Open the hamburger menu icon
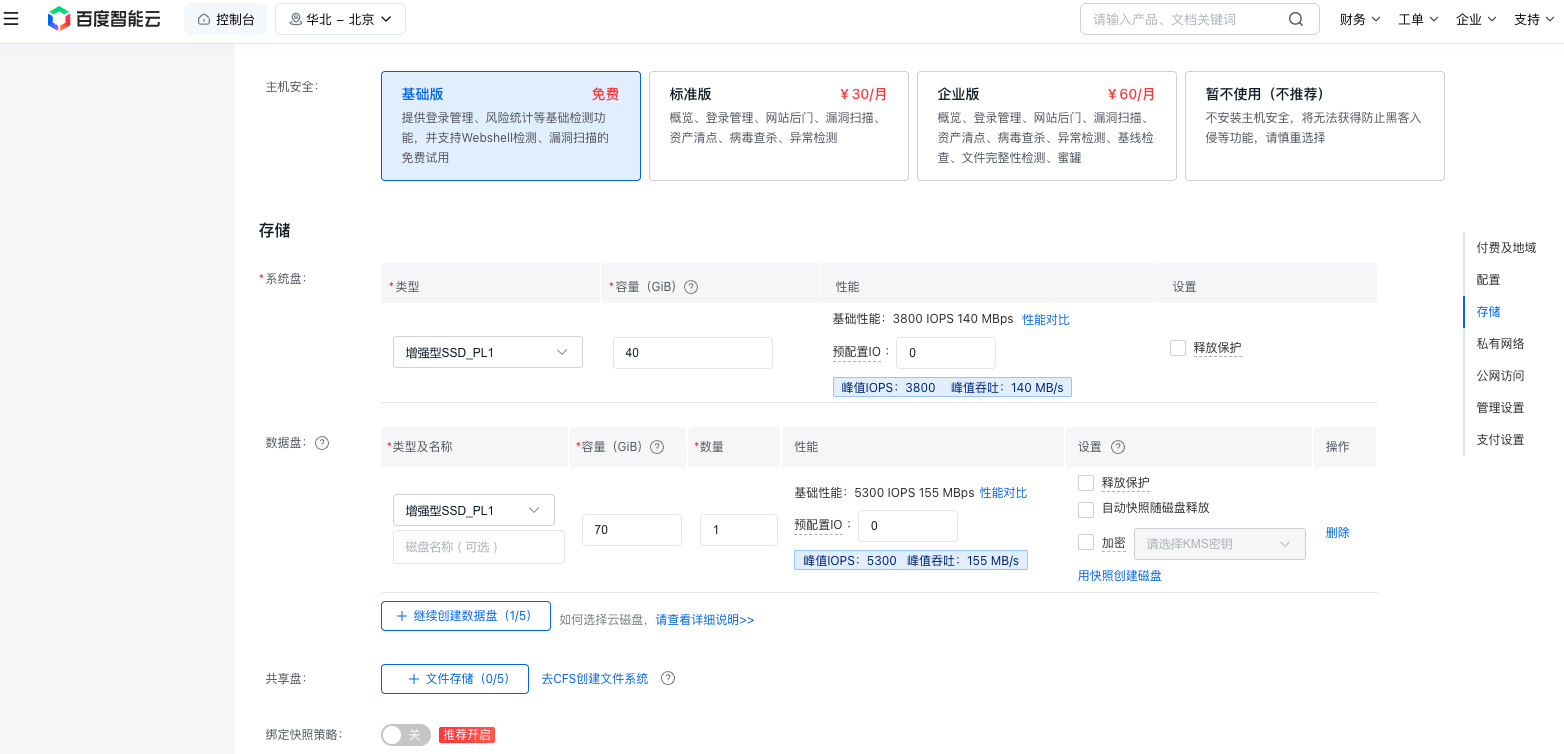Viewport: 1564px width, 754px height. pyautogui.click(x=12, y=19)
